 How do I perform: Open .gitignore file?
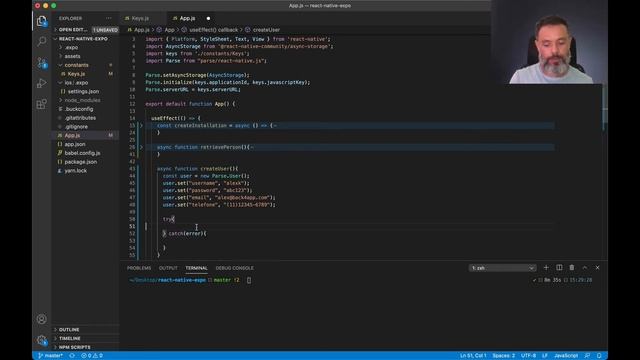pyautogui.click(x=76, y=127)
